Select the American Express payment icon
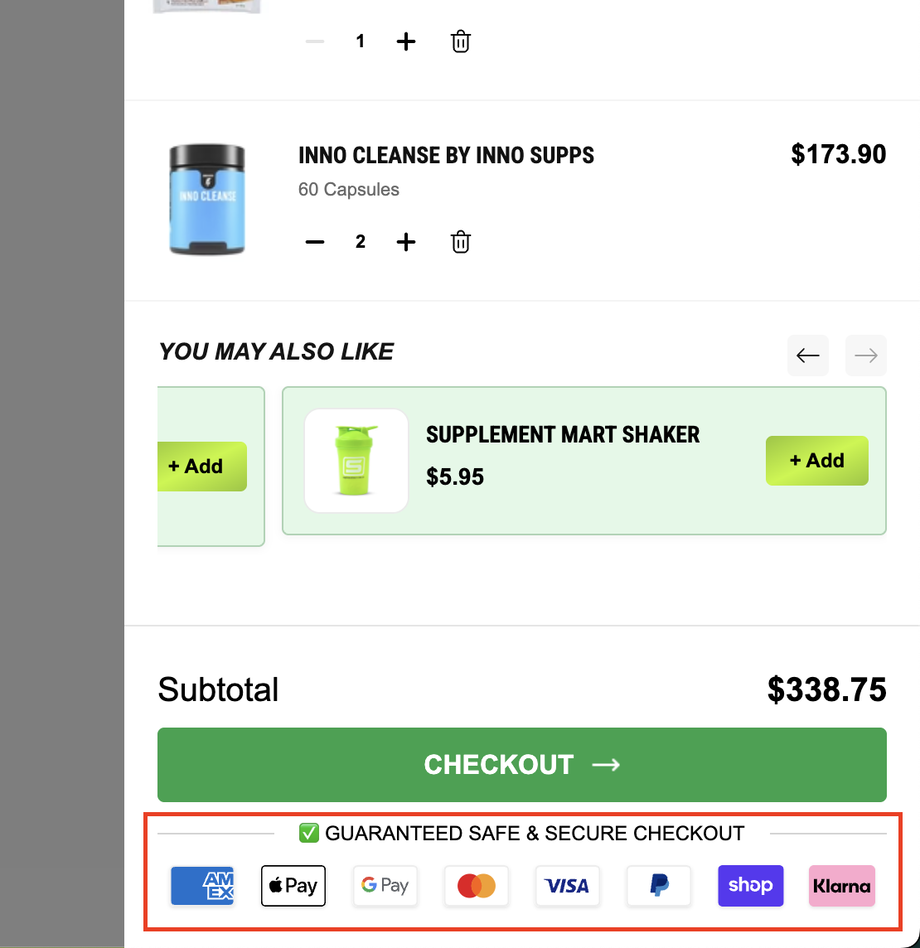Image resolution: width=920 pixels, height=948 pixels. point(202,886)
